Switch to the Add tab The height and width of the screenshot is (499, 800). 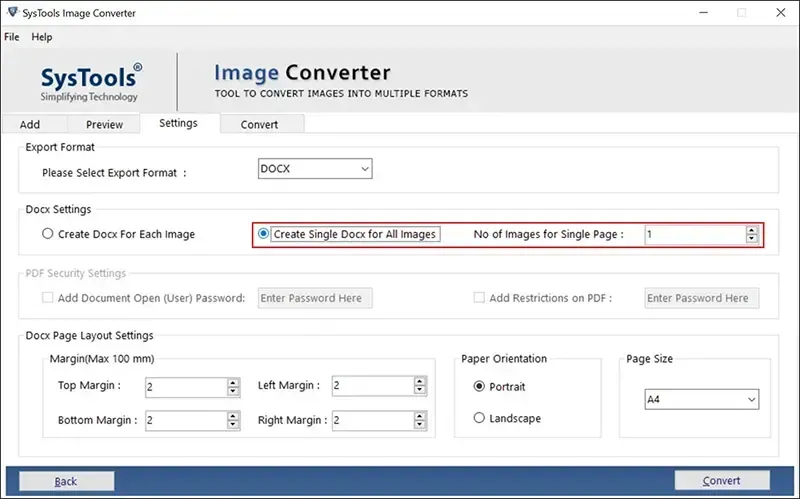30,124
